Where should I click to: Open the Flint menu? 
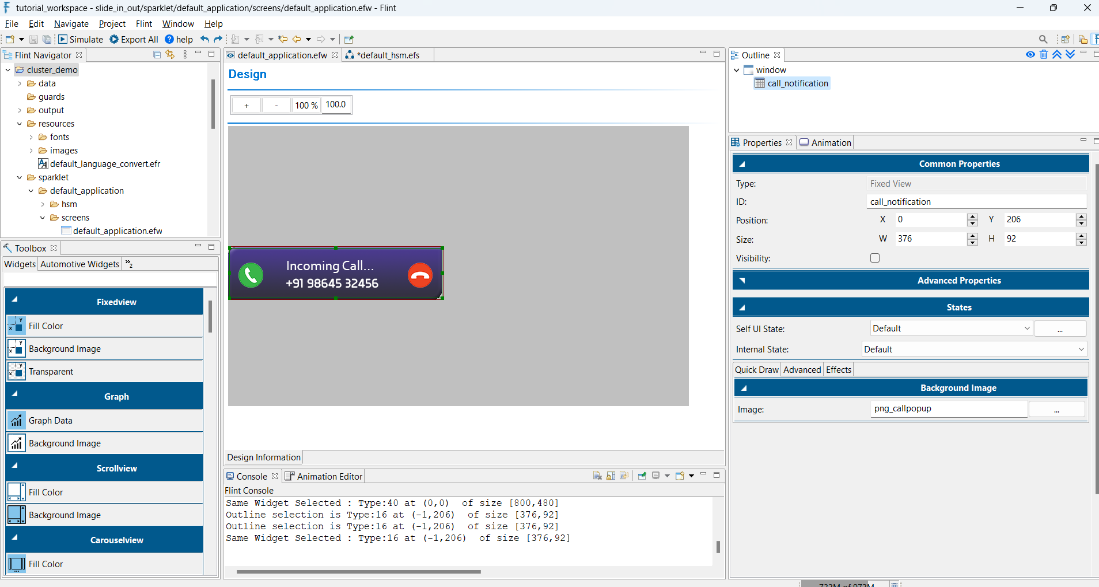pyautogui.click(x=144, y=23)
